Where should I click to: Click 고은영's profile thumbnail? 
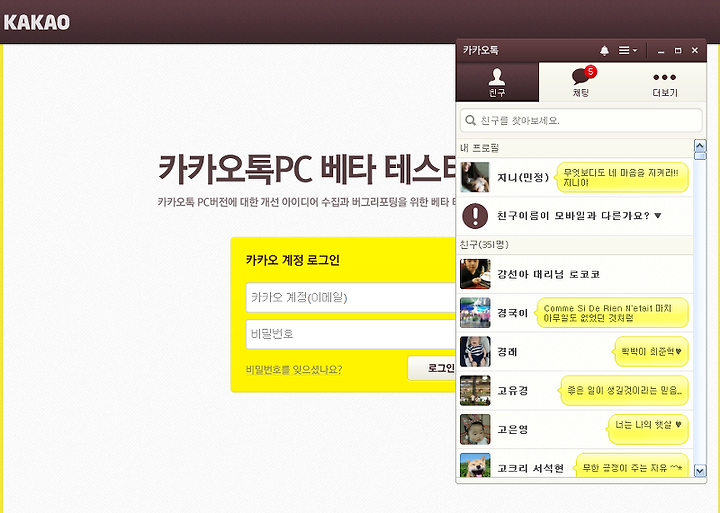pos(475,429)
